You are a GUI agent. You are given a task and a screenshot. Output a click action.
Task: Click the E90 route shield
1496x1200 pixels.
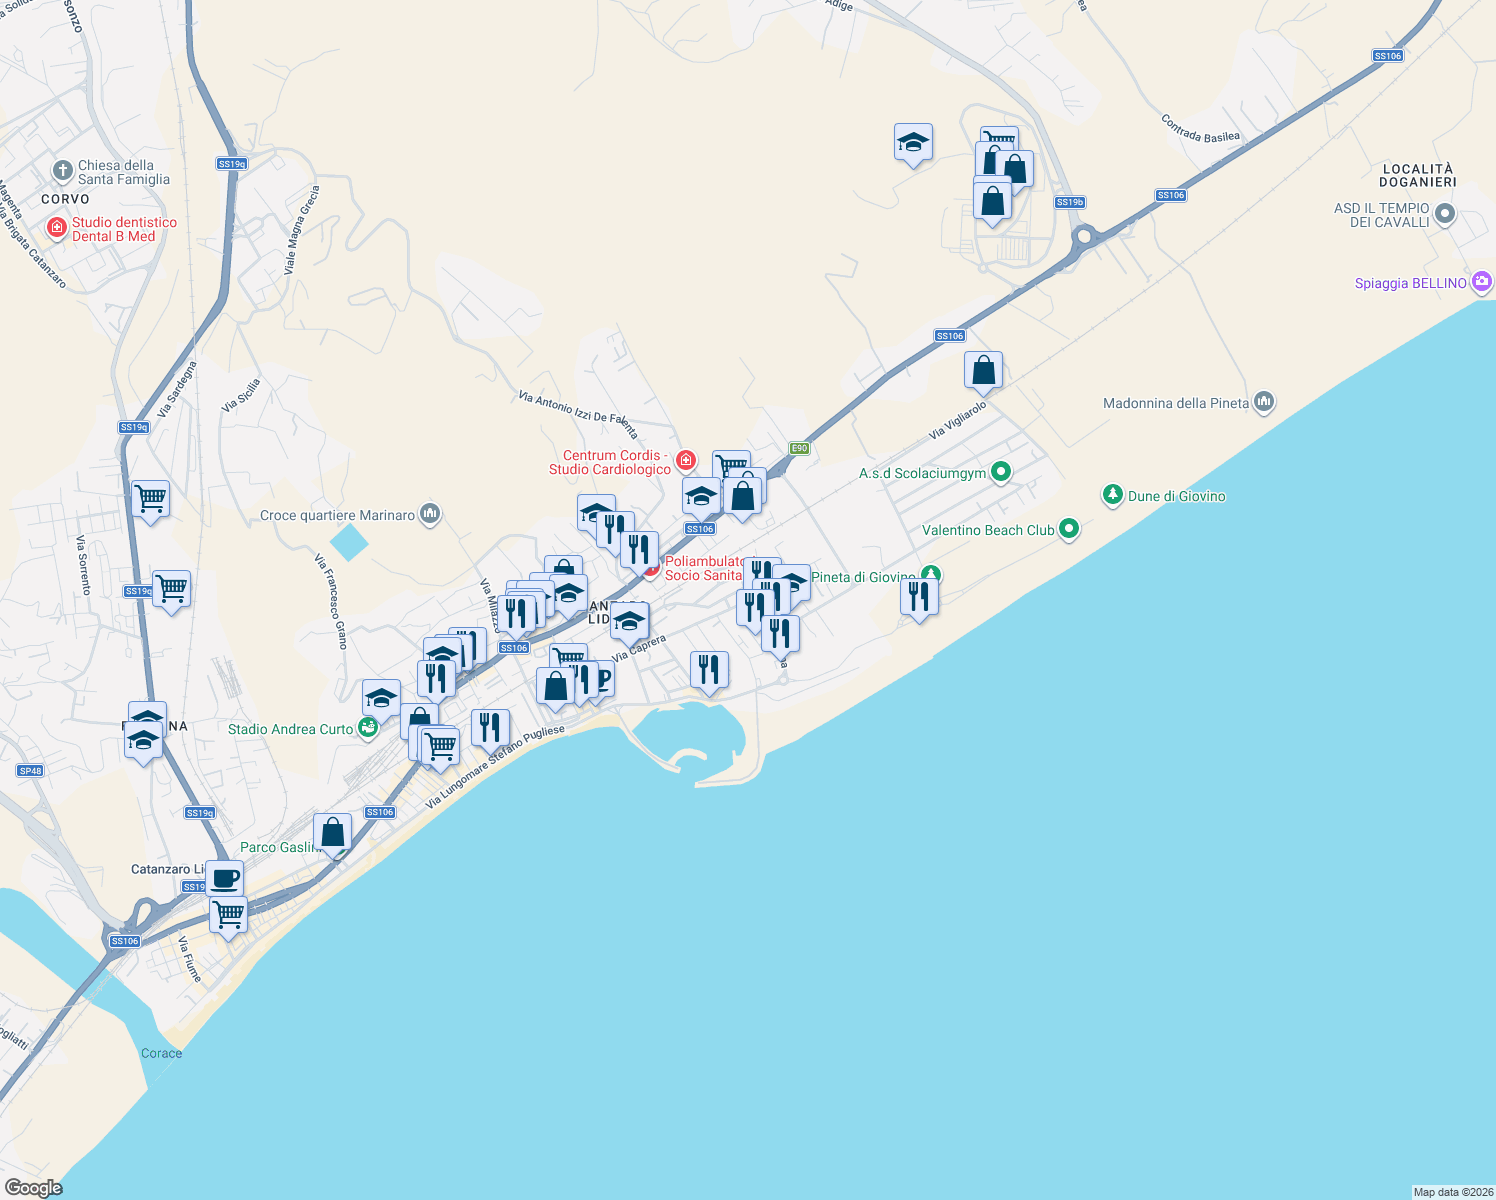point(799,448)
